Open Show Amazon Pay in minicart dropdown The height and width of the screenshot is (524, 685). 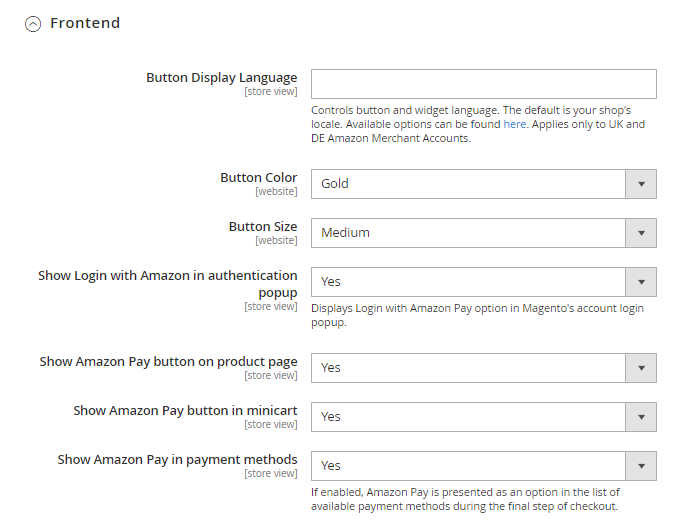pos(468,417)
